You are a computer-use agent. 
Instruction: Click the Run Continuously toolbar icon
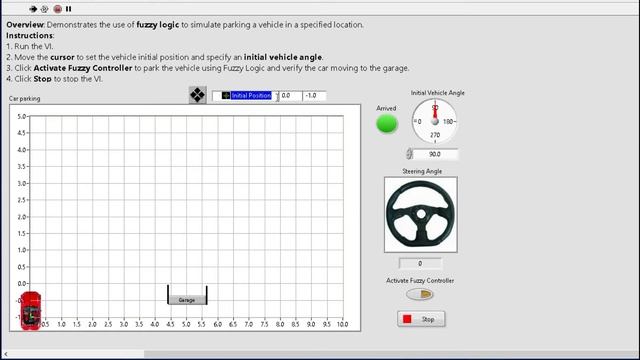44,9
